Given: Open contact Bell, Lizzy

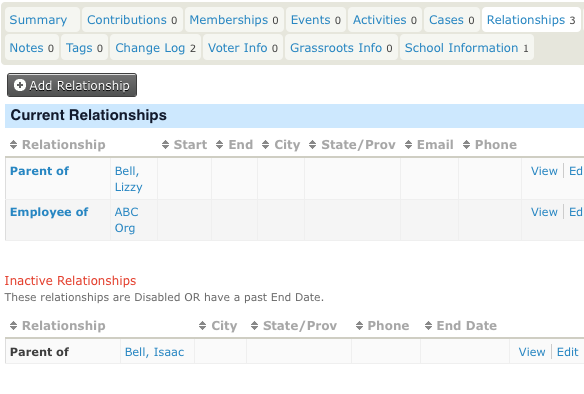Looking at the screenshot, I should tap(128, 179).
